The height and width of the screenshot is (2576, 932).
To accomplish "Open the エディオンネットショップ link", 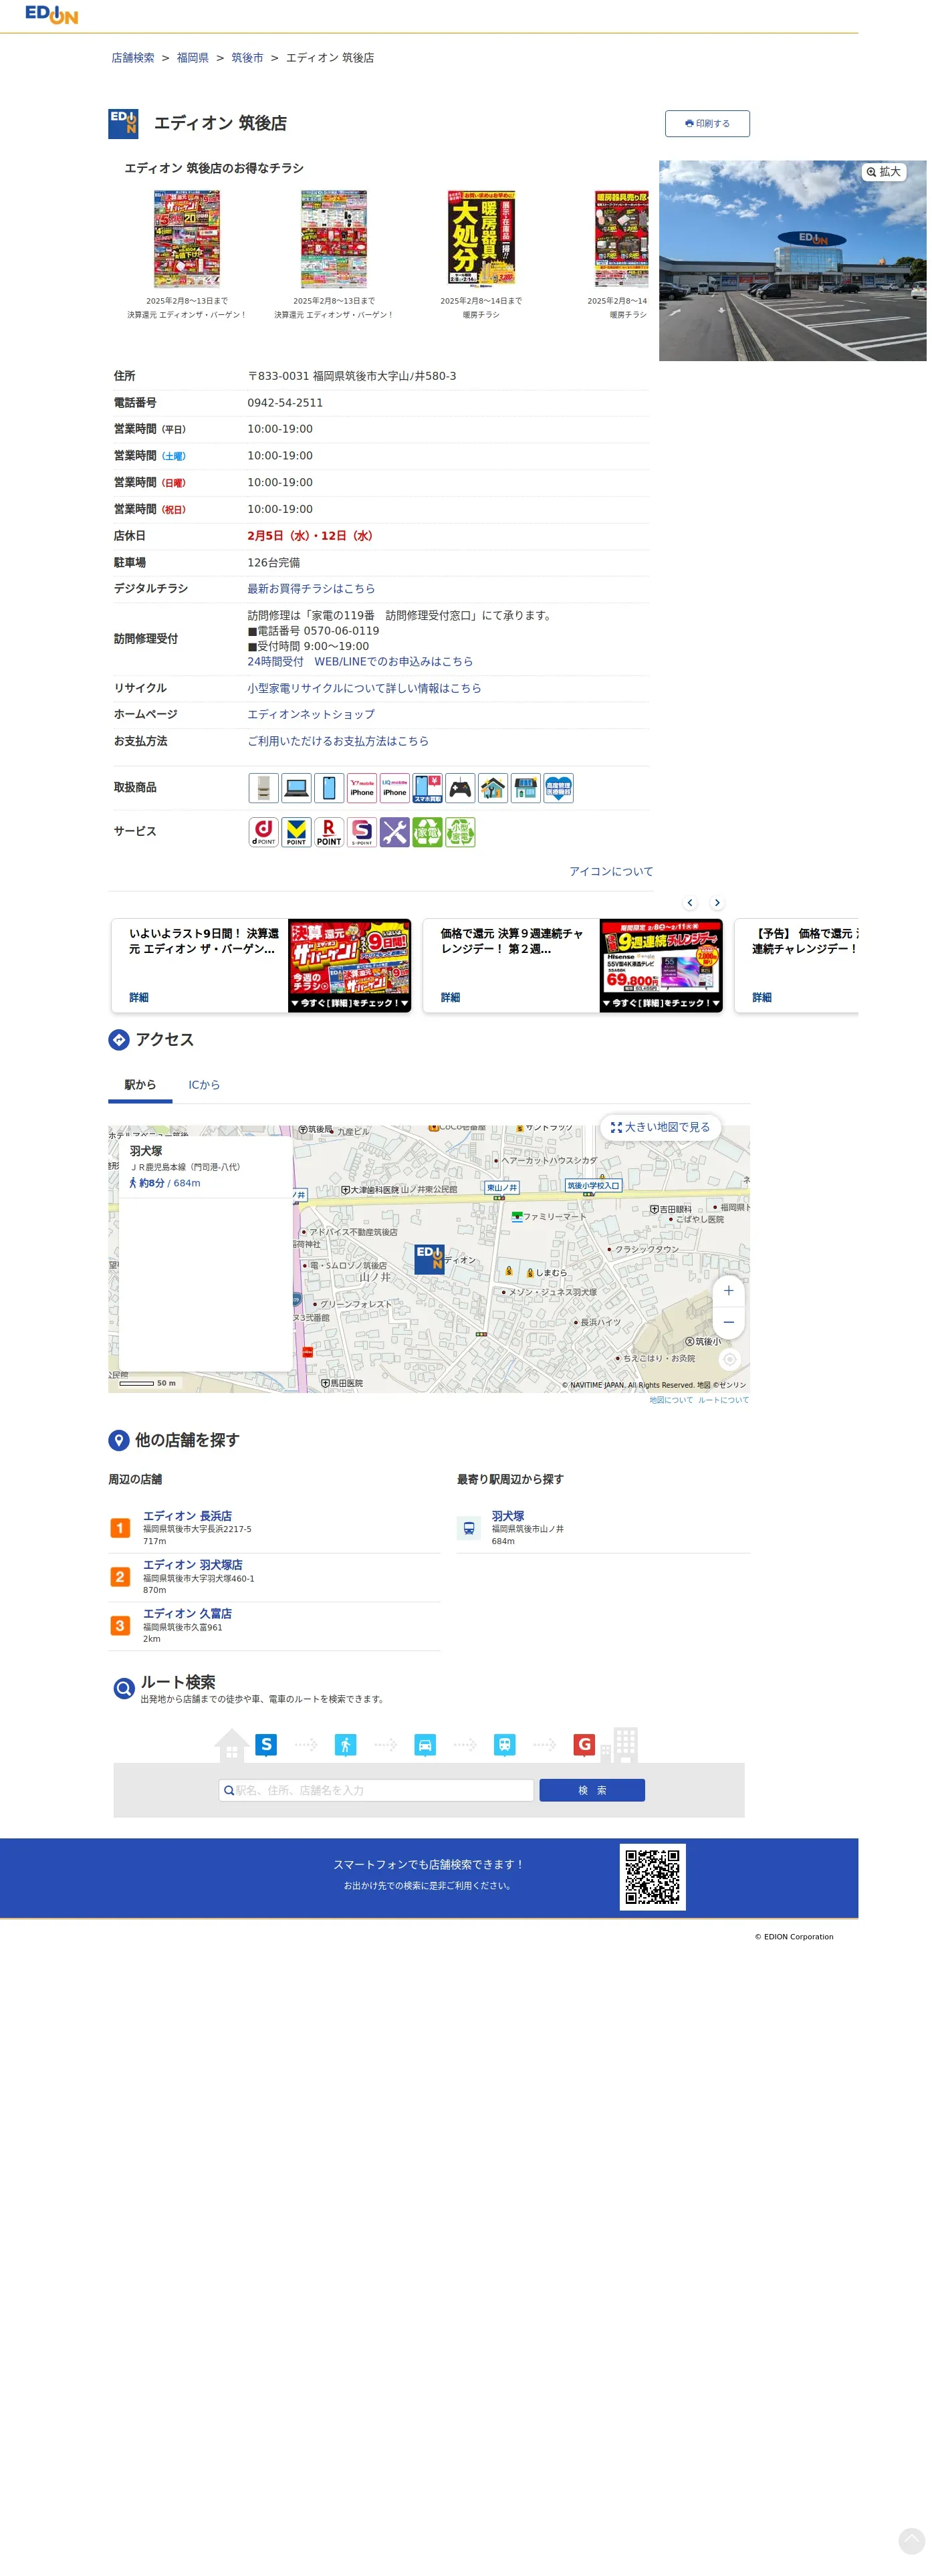I will click(x=311, y=715).
